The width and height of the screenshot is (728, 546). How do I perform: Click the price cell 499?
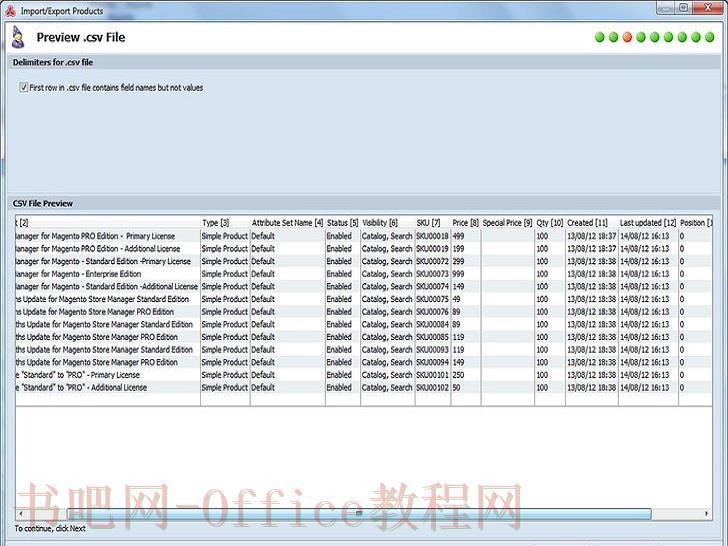point(466,236)
